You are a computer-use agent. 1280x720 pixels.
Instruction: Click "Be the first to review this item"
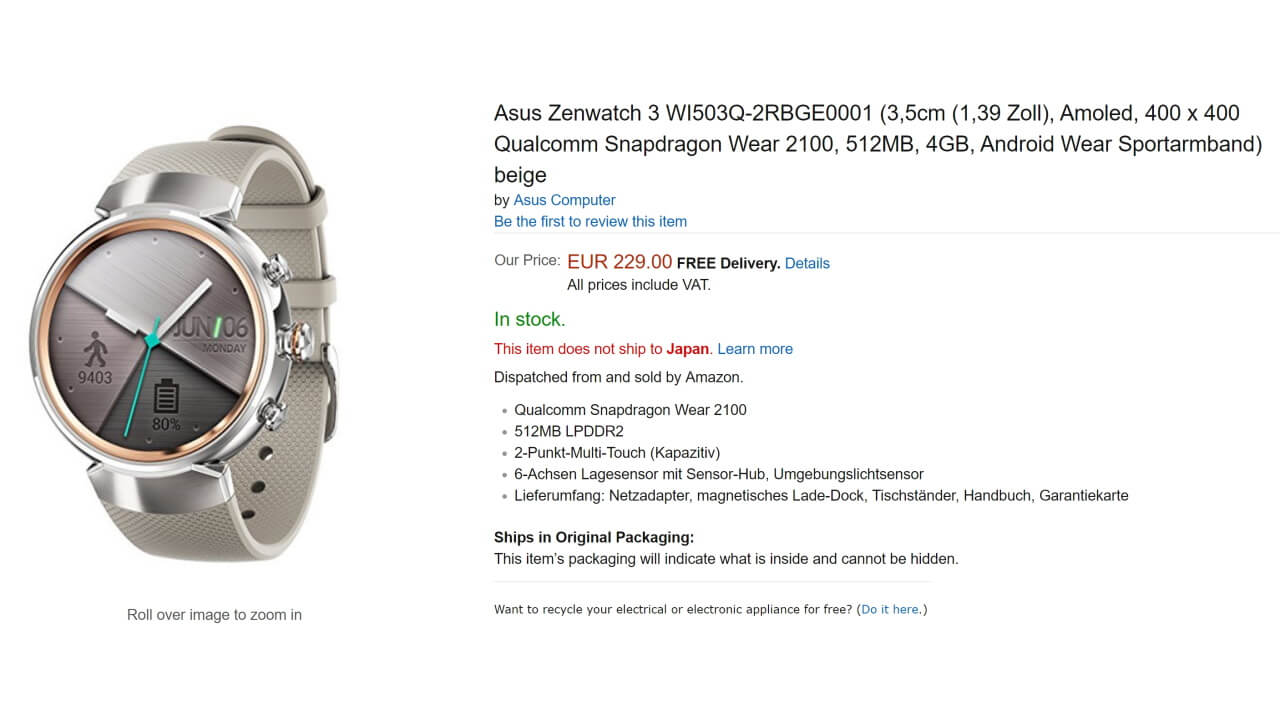(590, 221)
